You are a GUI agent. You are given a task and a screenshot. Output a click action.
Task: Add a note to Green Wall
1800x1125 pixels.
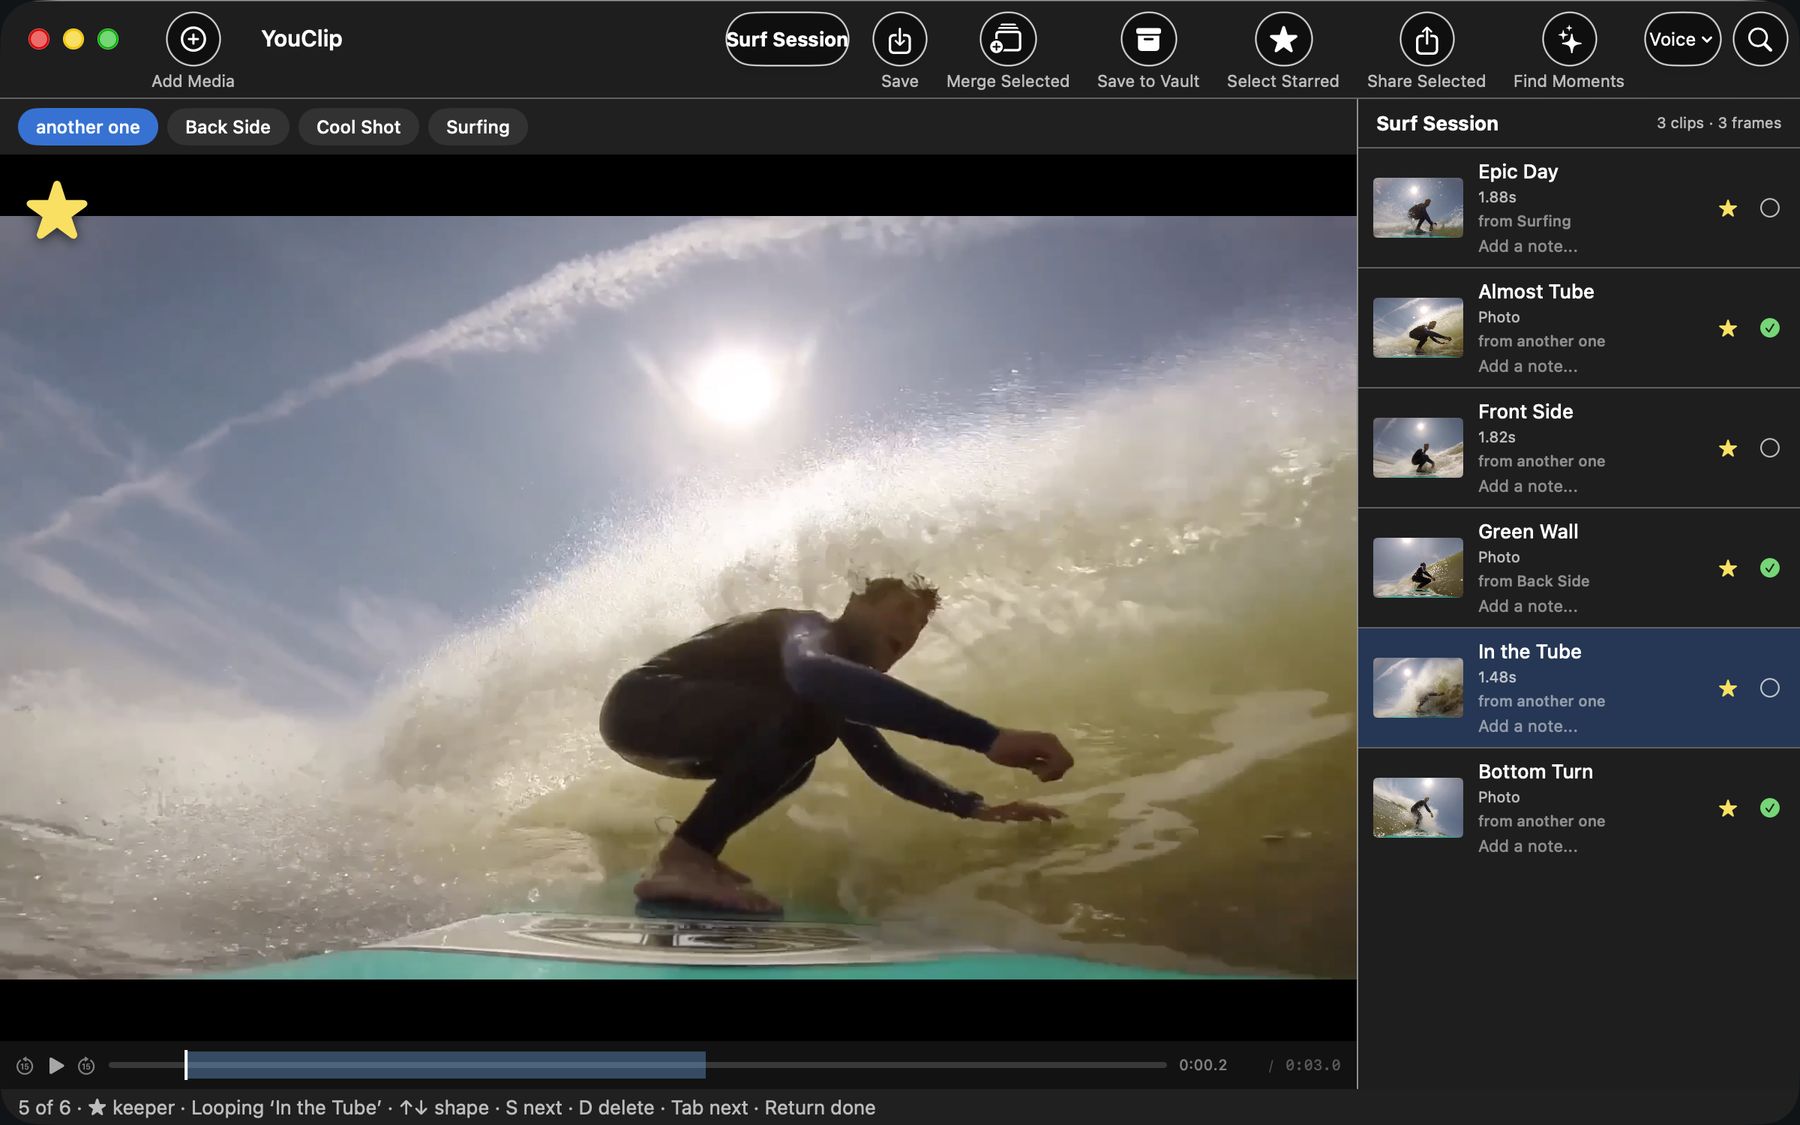[x=1527, y=606]
